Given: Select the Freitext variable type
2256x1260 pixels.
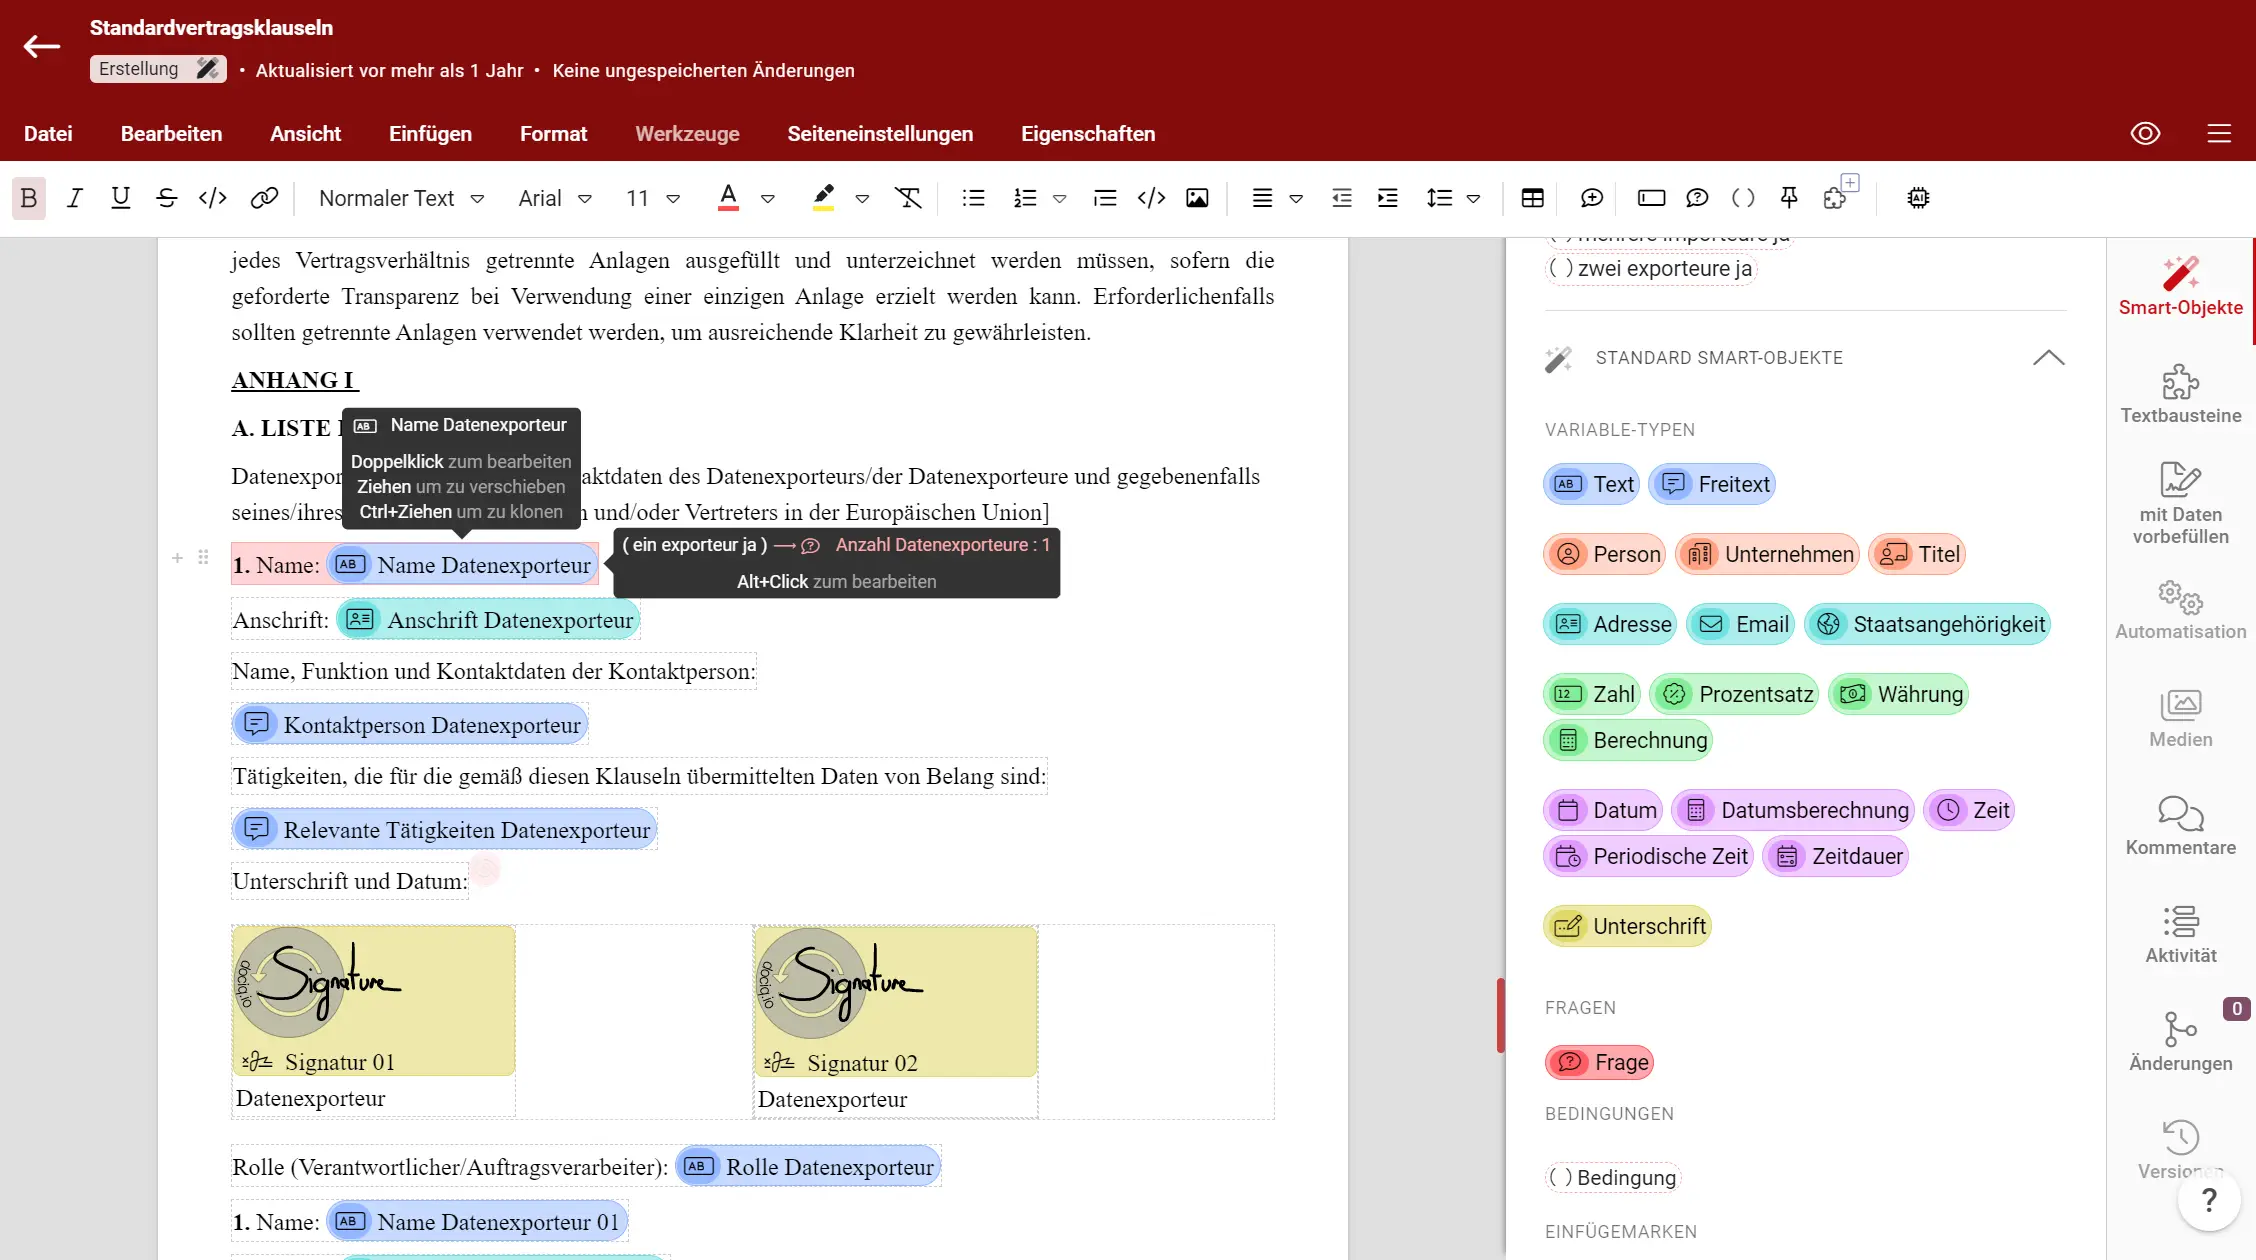Looking at the screenshot, I should (1712, 484).
